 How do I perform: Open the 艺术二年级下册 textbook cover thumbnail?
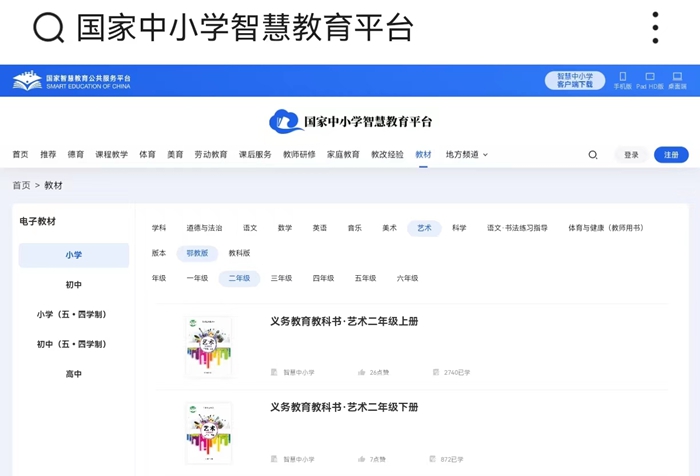tap(209, 432)
